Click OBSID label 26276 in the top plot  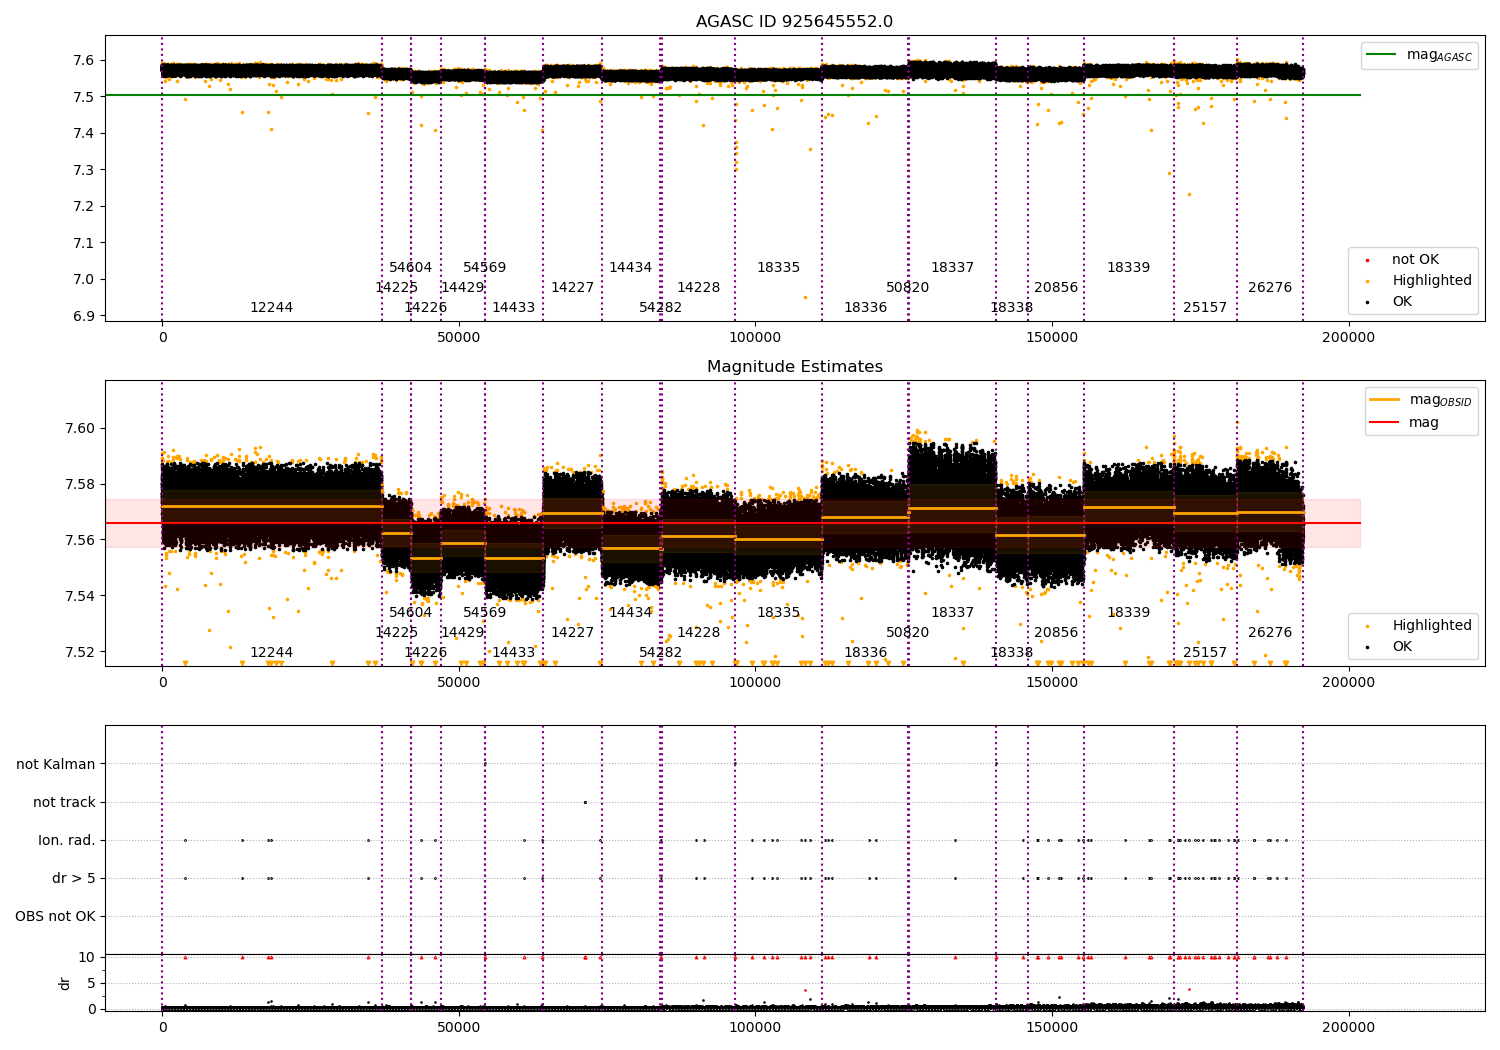[x=1270, y=288]
